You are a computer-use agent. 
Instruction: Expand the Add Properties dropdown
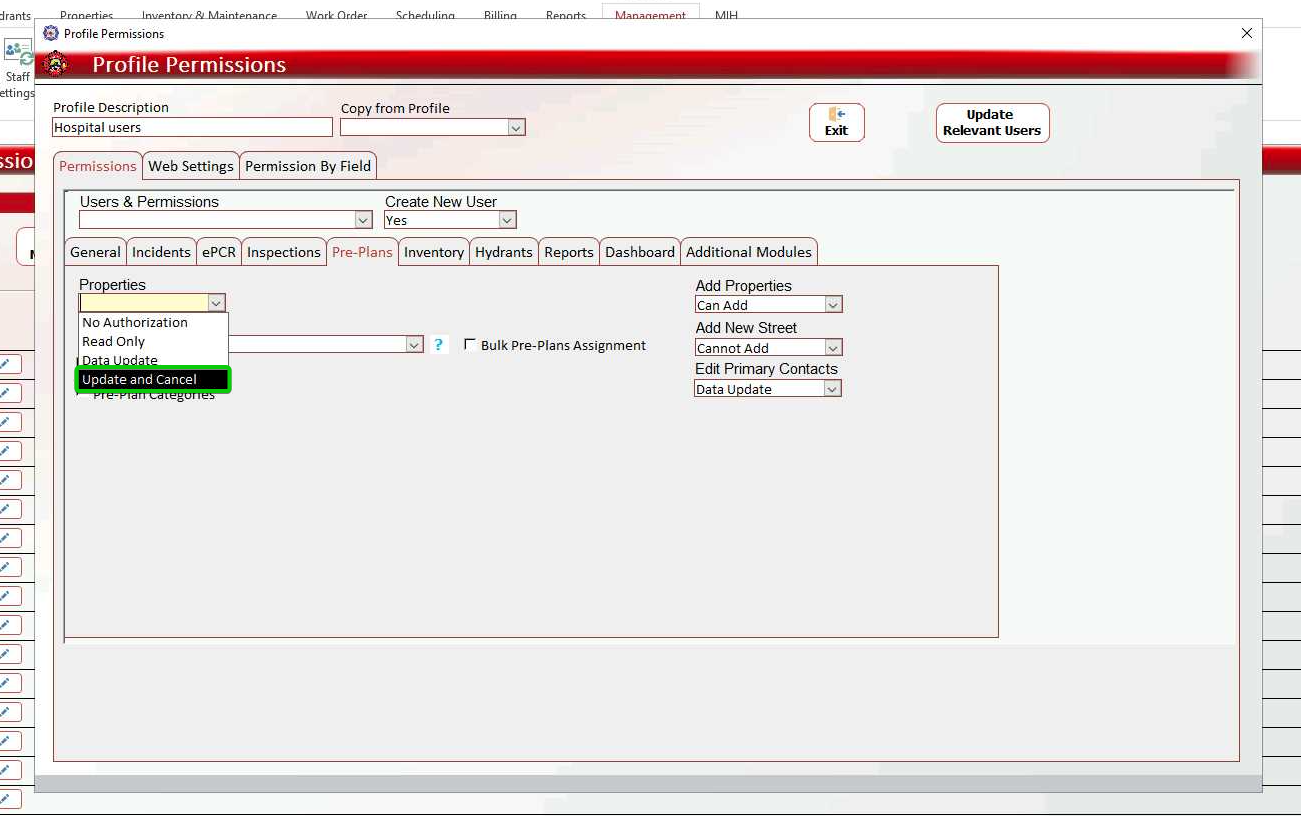point(833,305)
